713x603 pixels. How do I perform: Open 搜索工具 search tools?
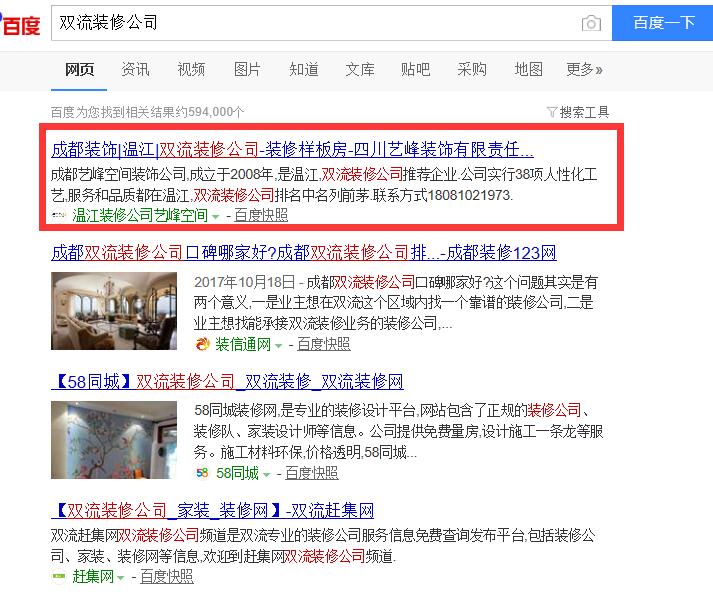pyautogui.click(x=584, y=112)
